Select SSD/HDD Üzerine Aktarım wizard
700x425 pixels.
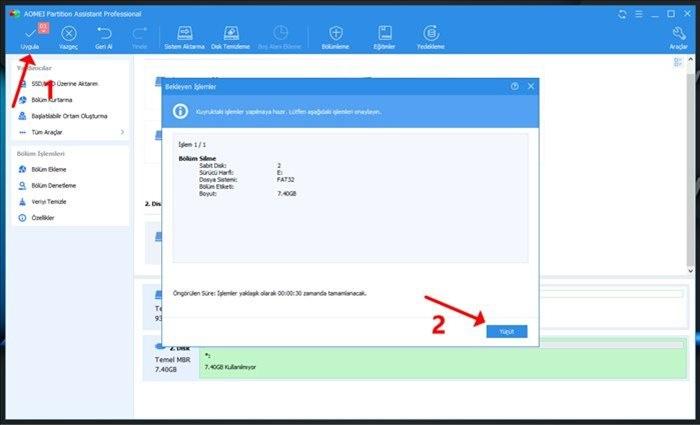point(64,83)
